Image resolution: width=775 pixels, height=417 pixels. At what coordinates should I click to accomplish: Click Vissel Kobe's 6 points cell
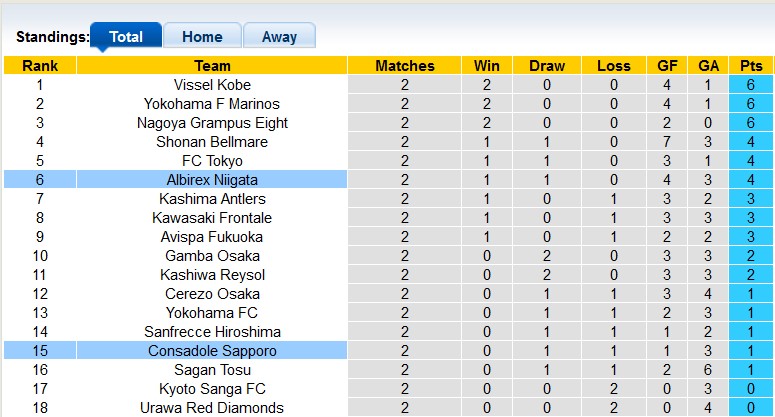(751, 85)
